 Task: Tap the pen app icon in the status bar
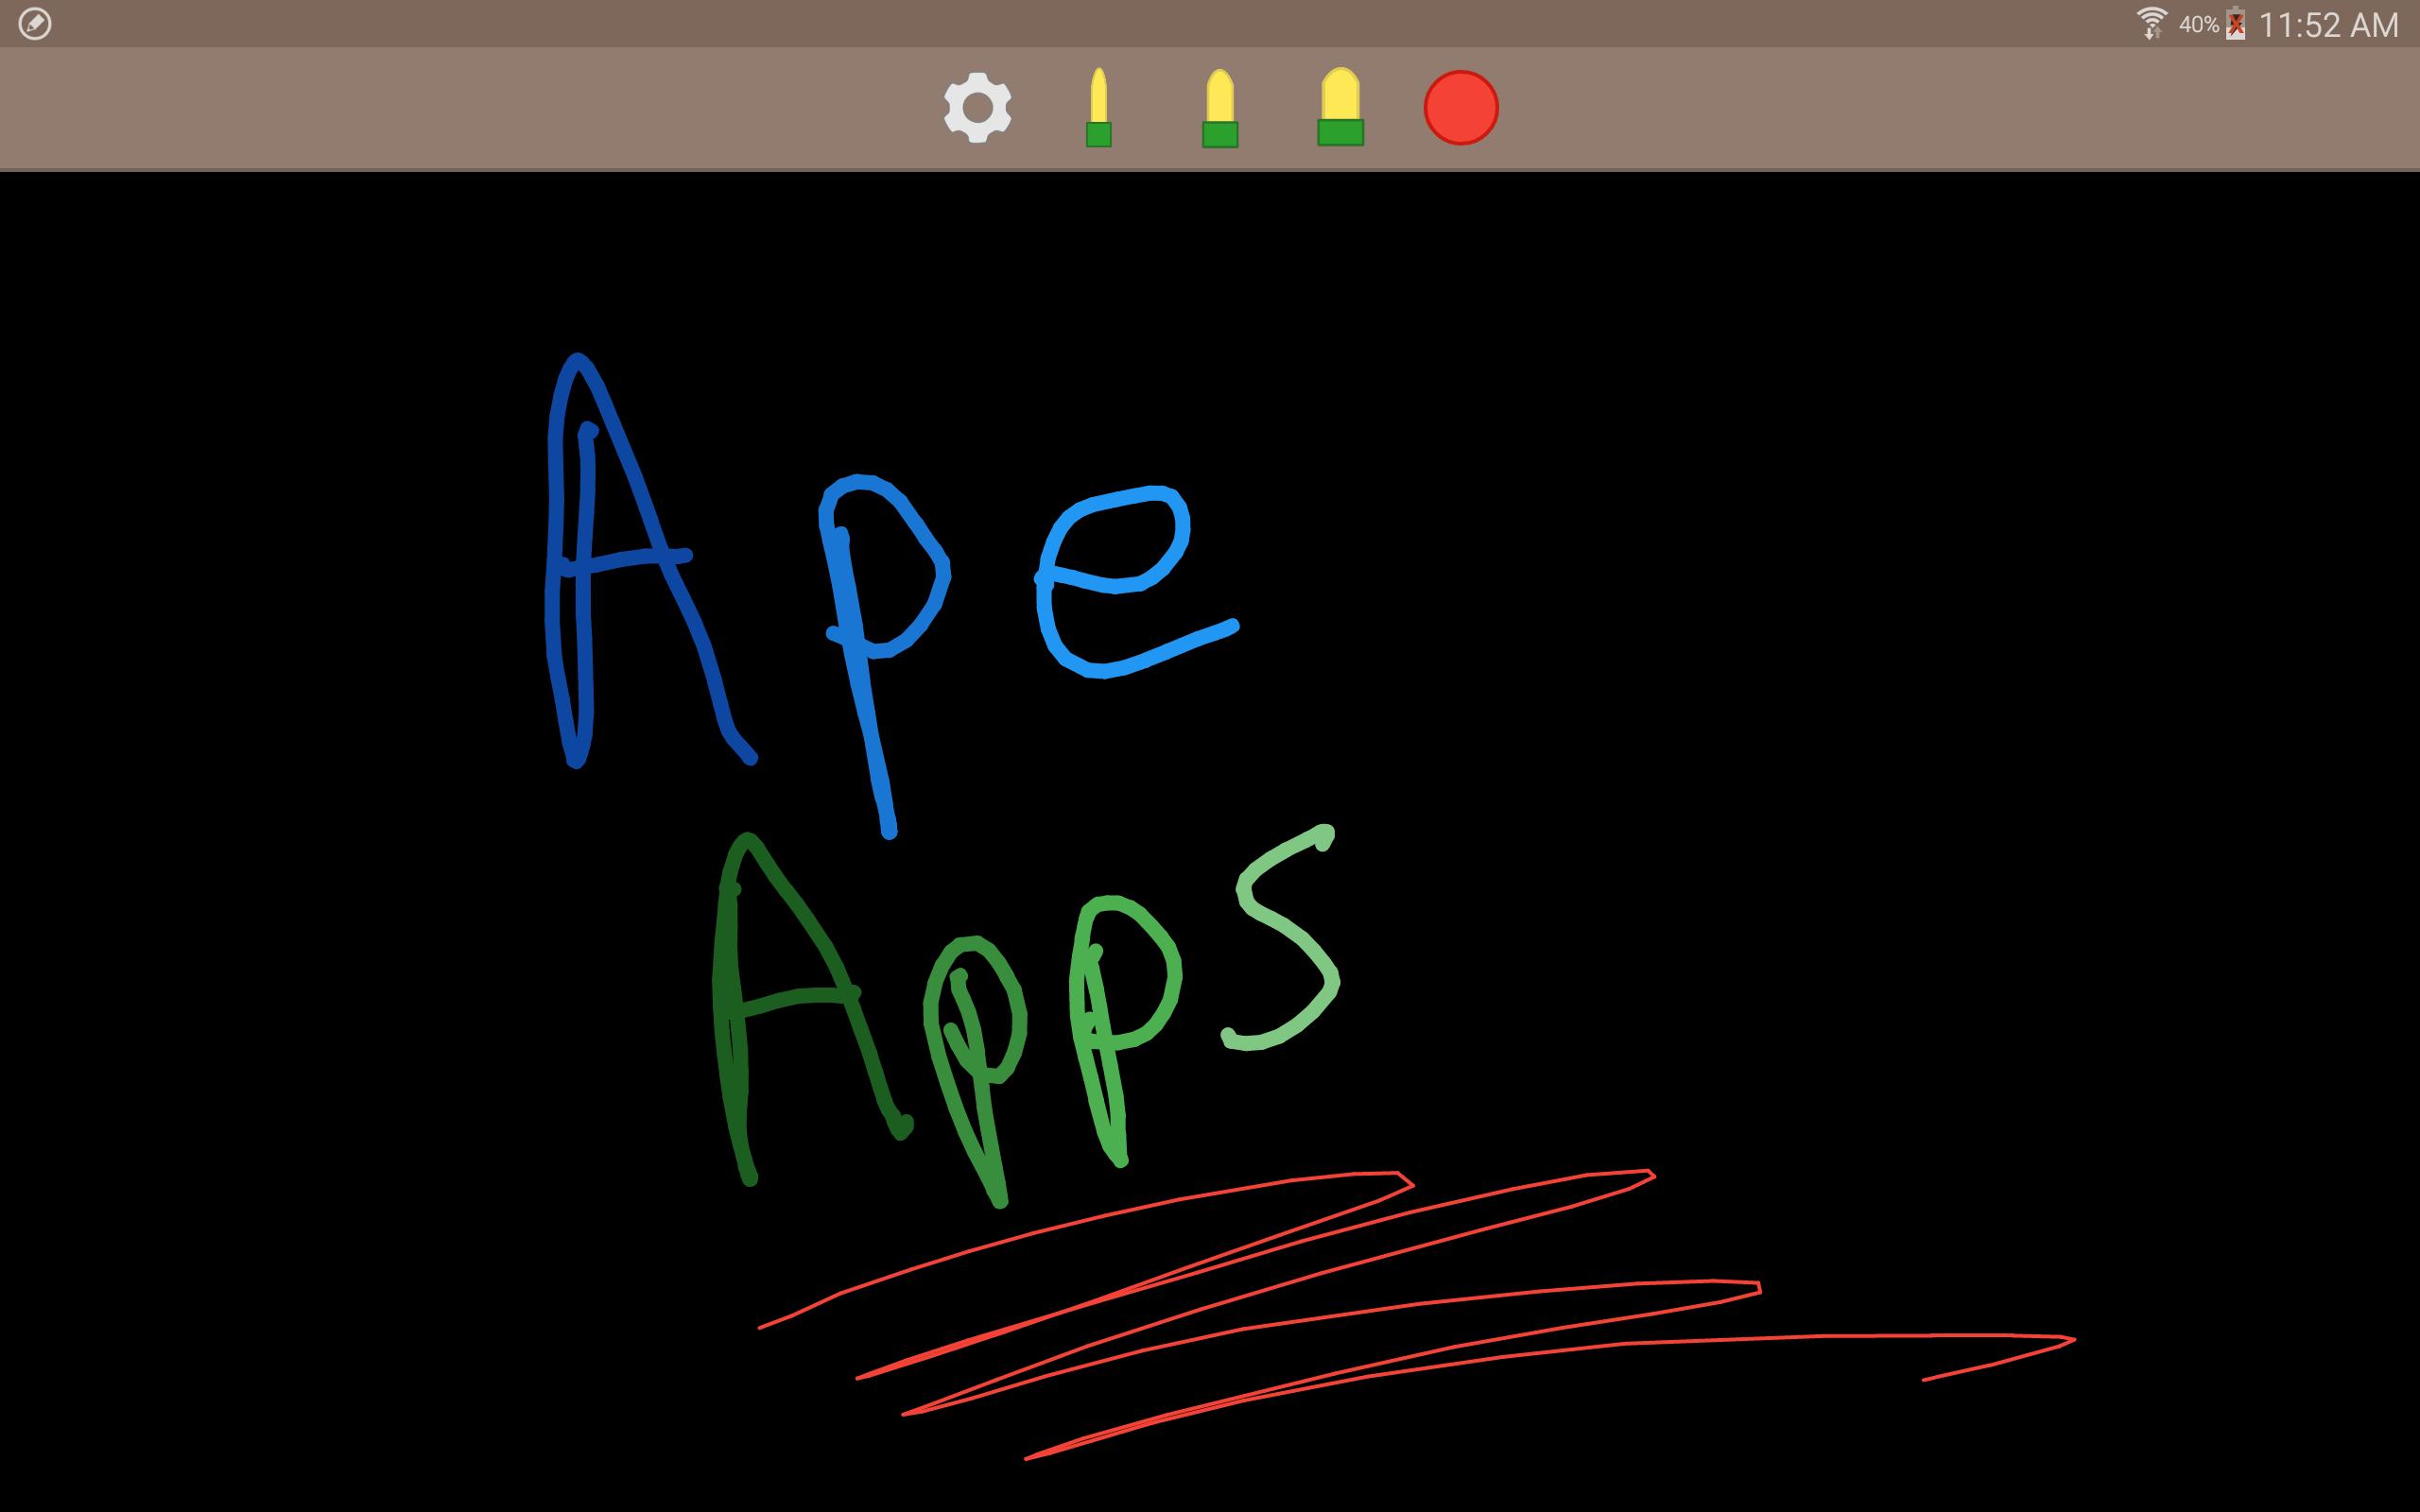35,24
